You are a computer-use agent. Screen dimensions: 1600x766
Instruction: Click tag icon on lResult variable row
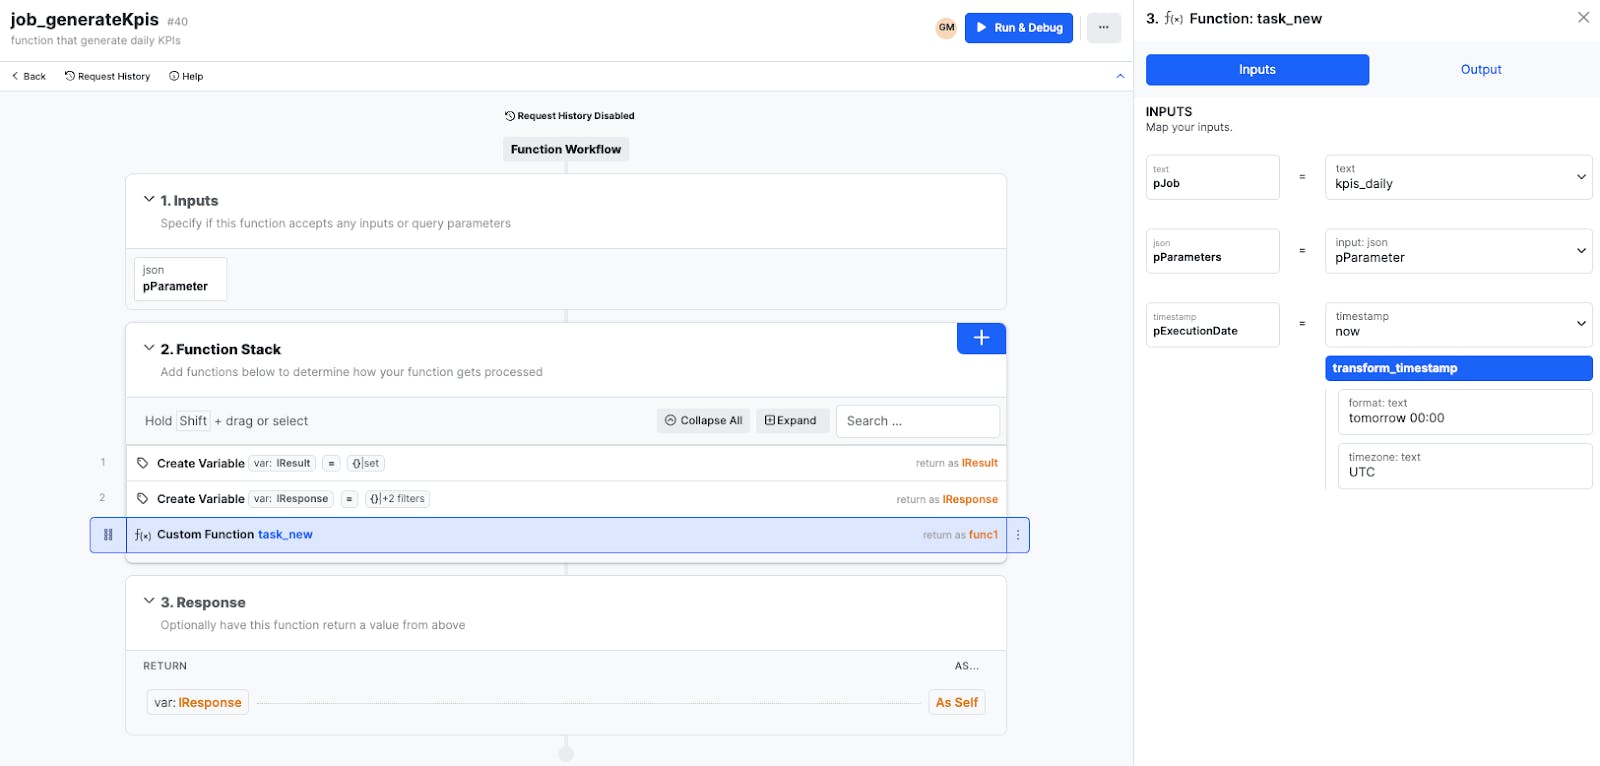(143, 463)
